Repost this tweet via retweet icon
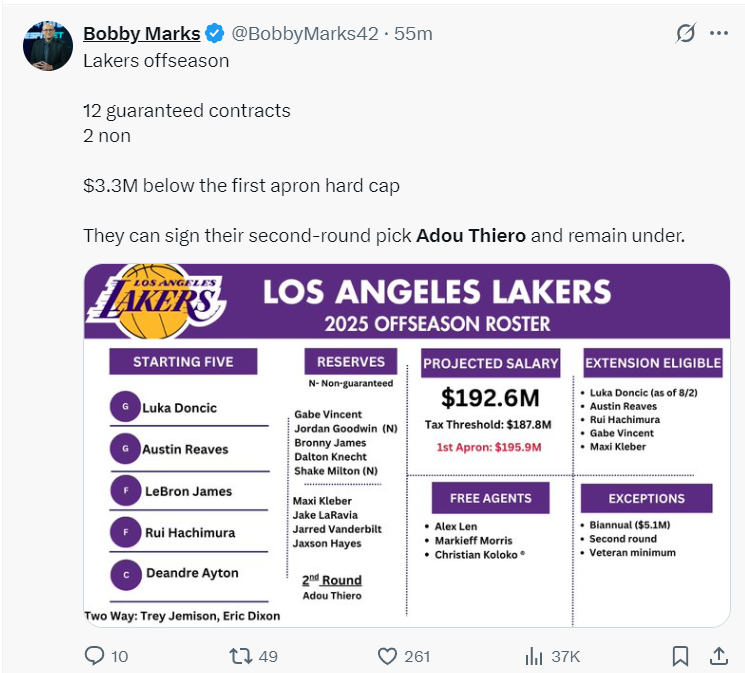Image resolution: width=745 pixels, height=673 pixels. click(x=241, y=656)
